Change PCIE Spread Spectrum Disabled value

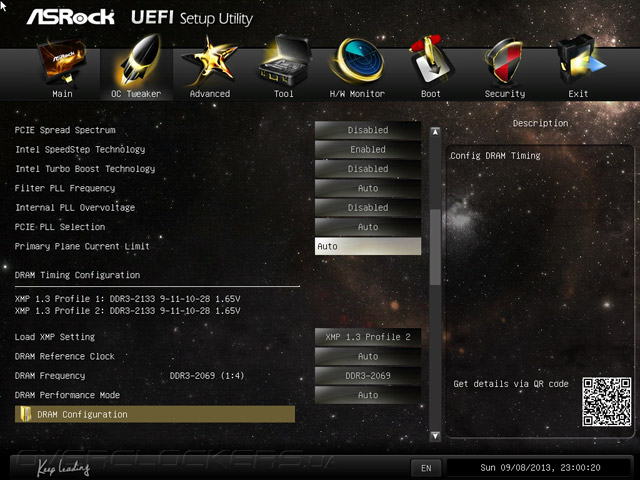click(368, 130)
